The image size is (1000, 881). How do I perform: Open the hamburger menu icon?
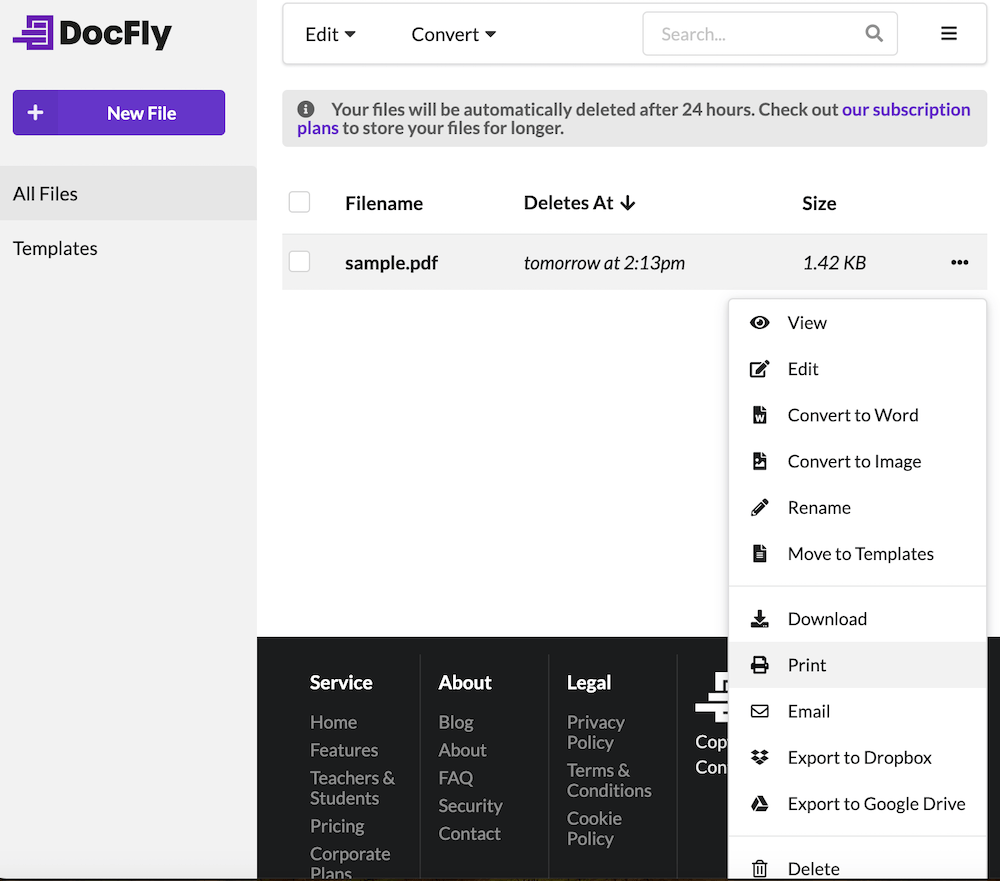(949, 33)
